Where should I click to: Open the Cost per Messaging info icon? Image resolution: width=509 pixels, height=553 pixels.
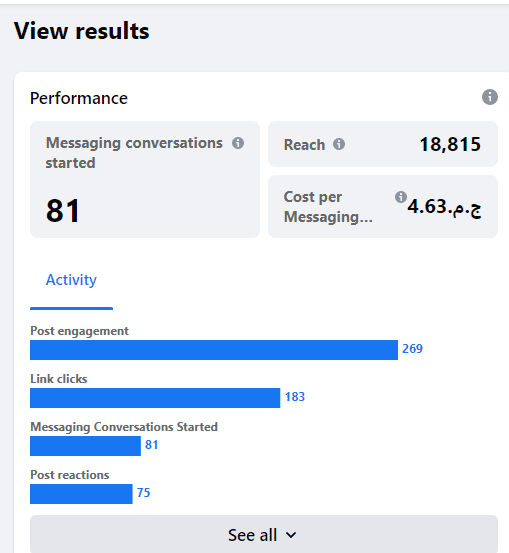[x=401, y=197]
